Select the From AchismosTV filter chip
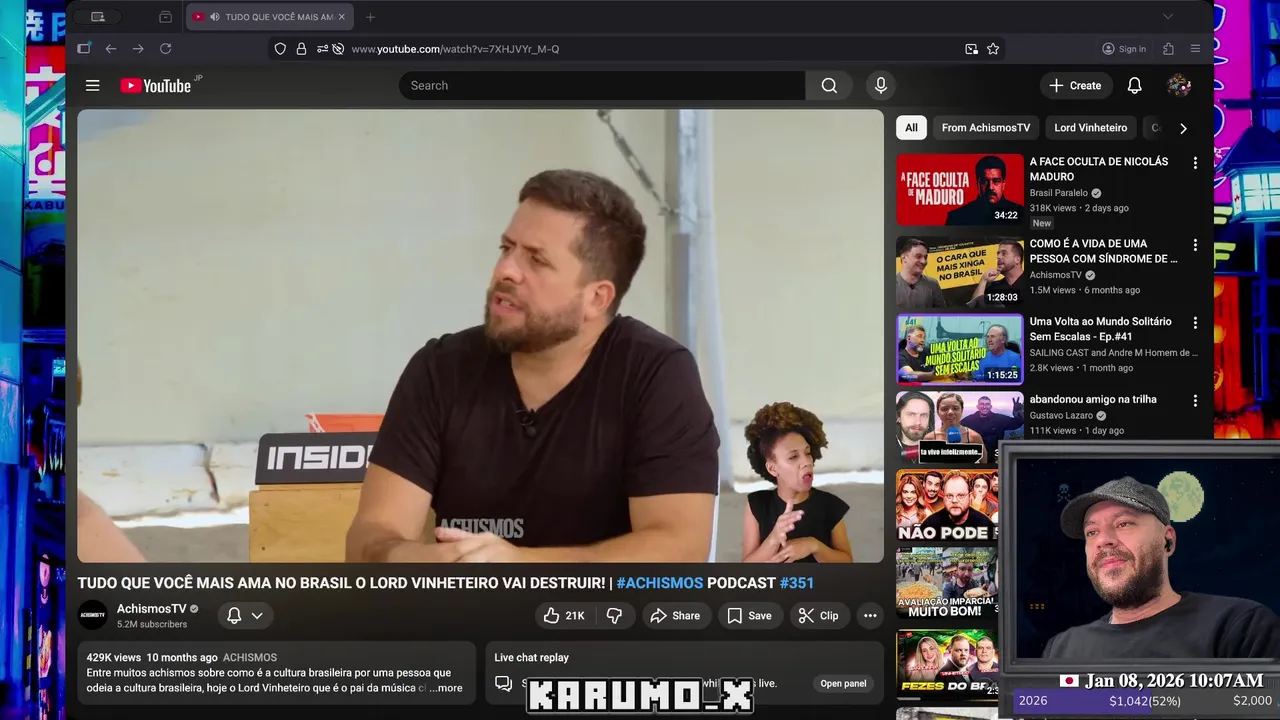 [x=986, y=128]
